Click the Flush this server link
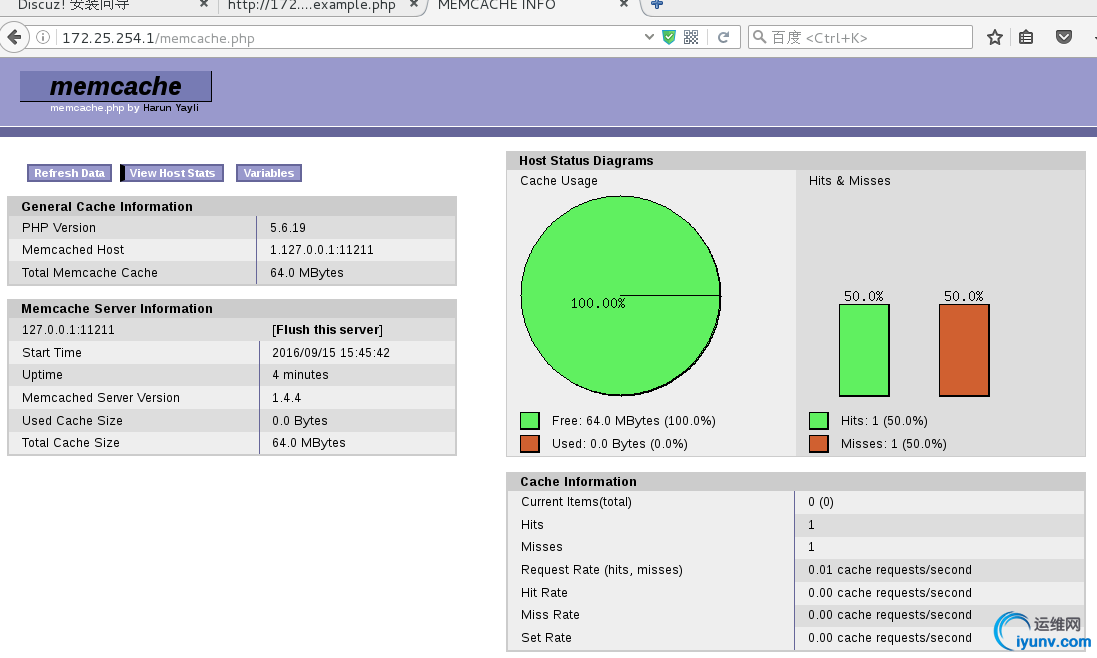 (327, 329)
